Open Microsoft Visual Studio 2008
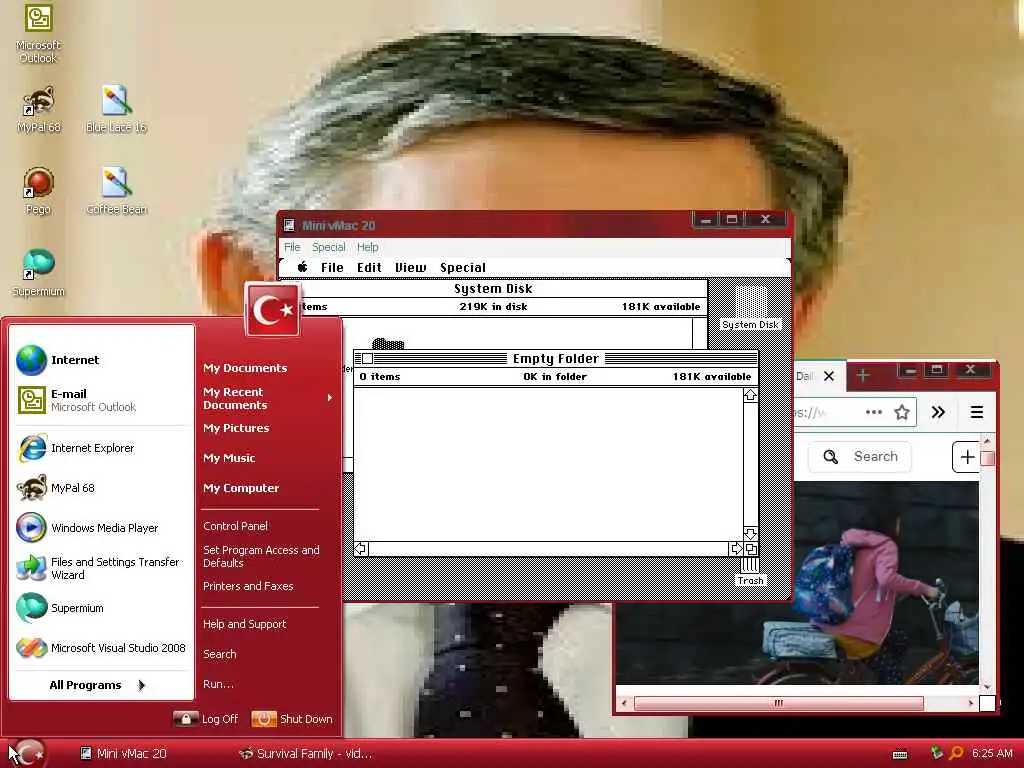This screenshot has height=768, width=1024. [103, 648]
